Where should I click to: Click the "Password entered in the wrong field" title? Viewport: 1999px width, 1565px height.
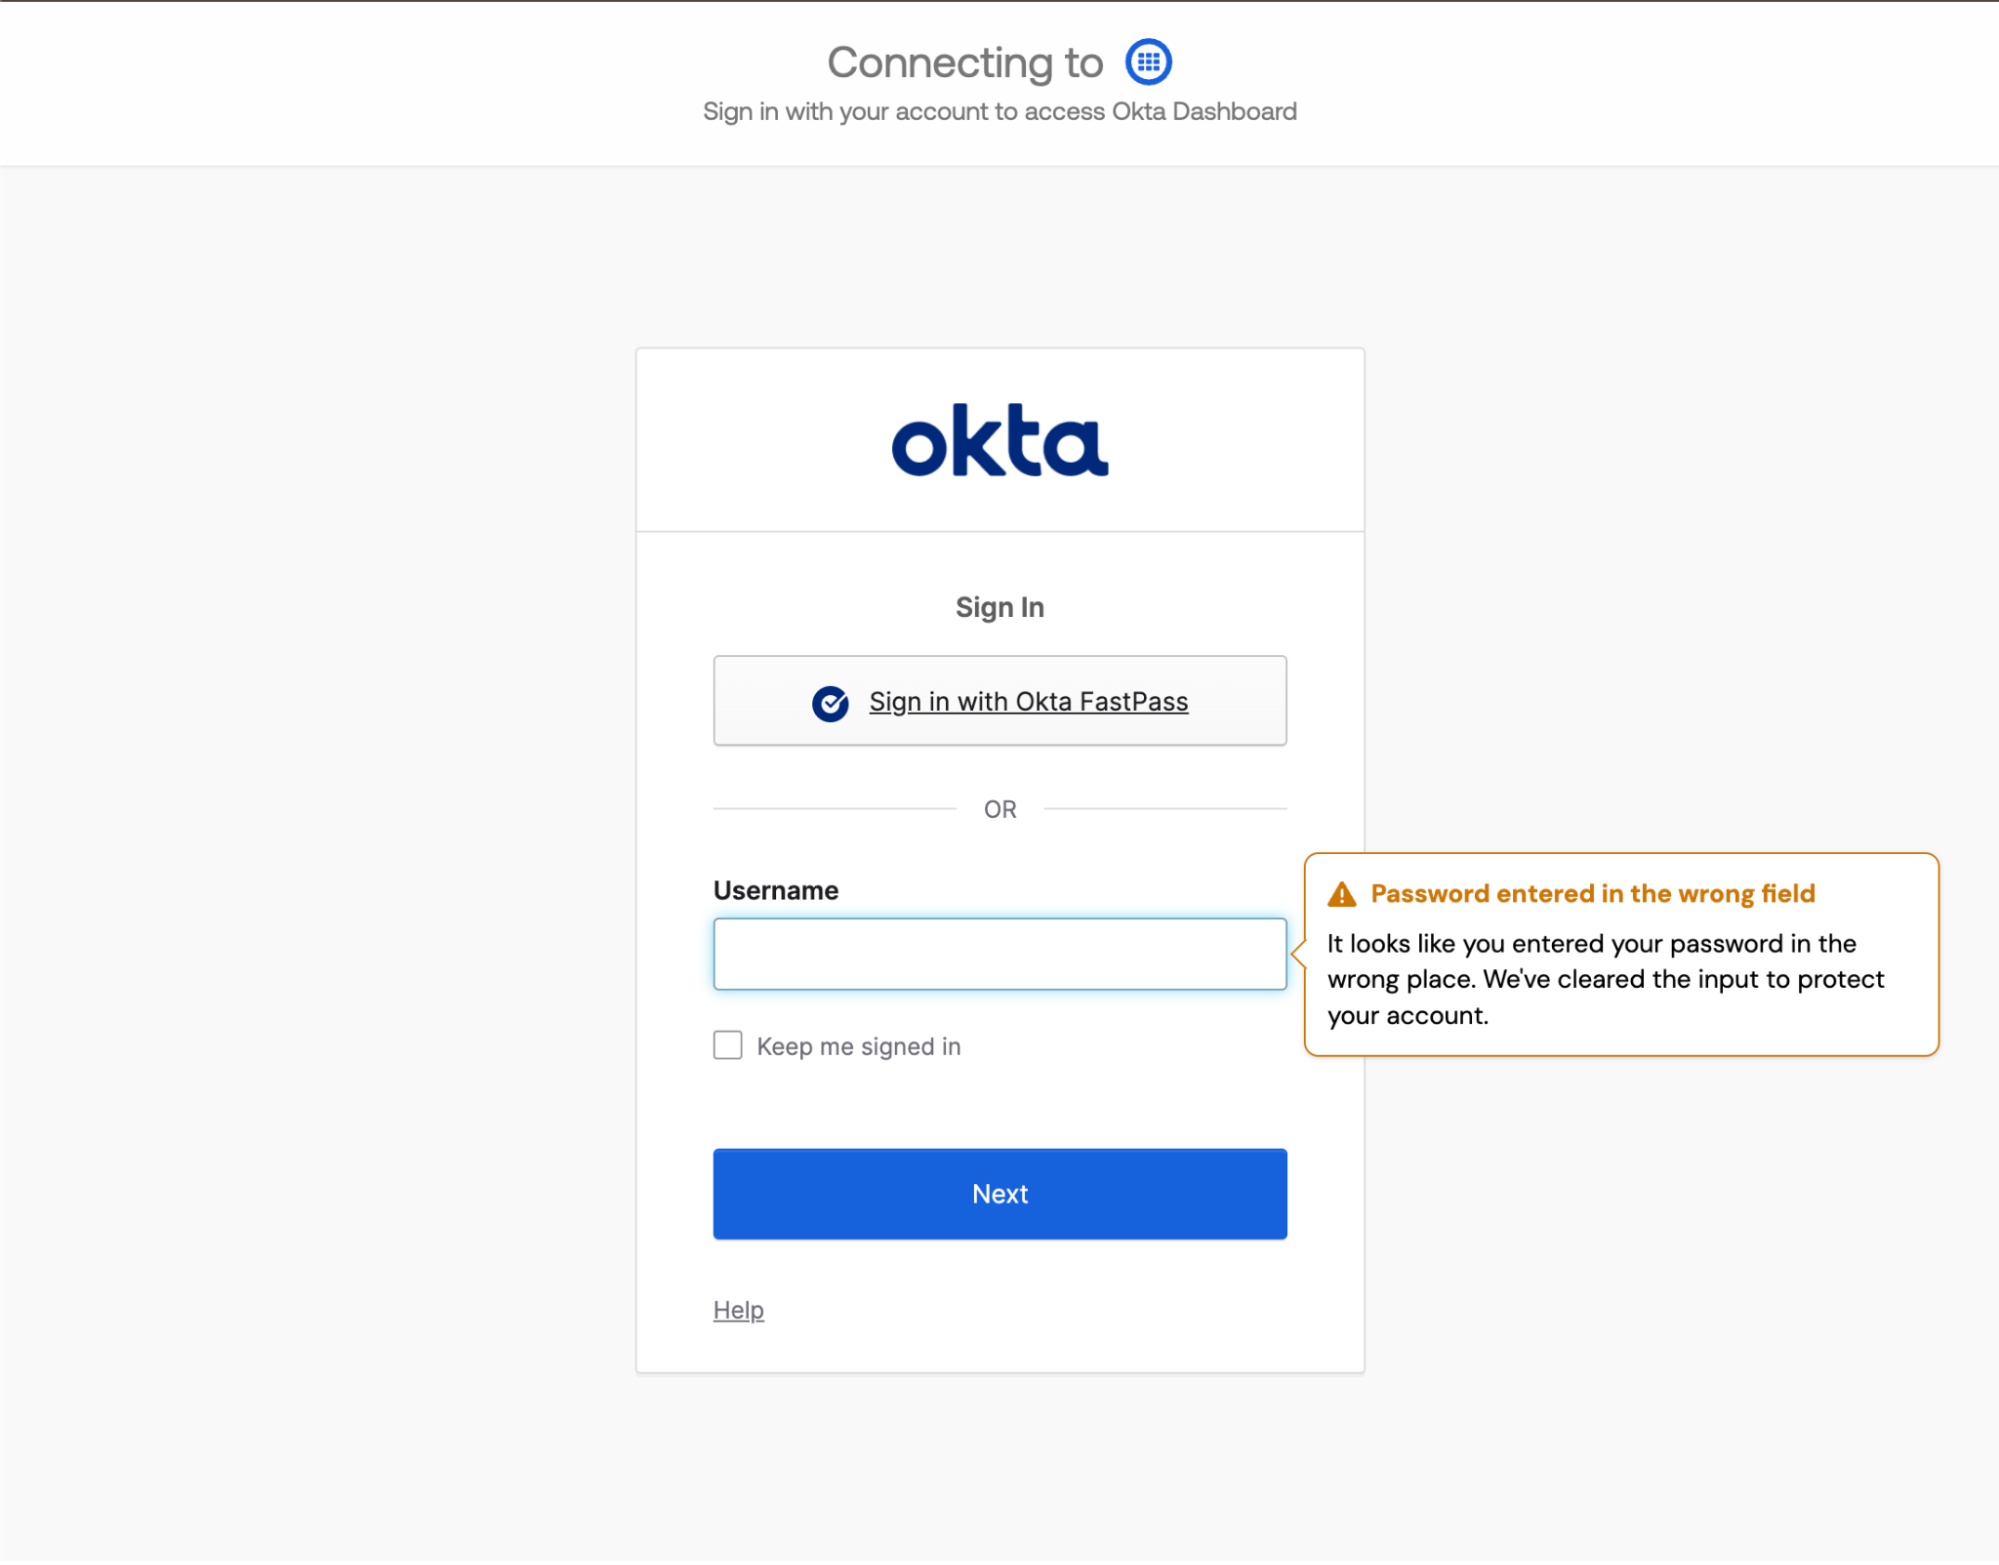(1592, 892)
